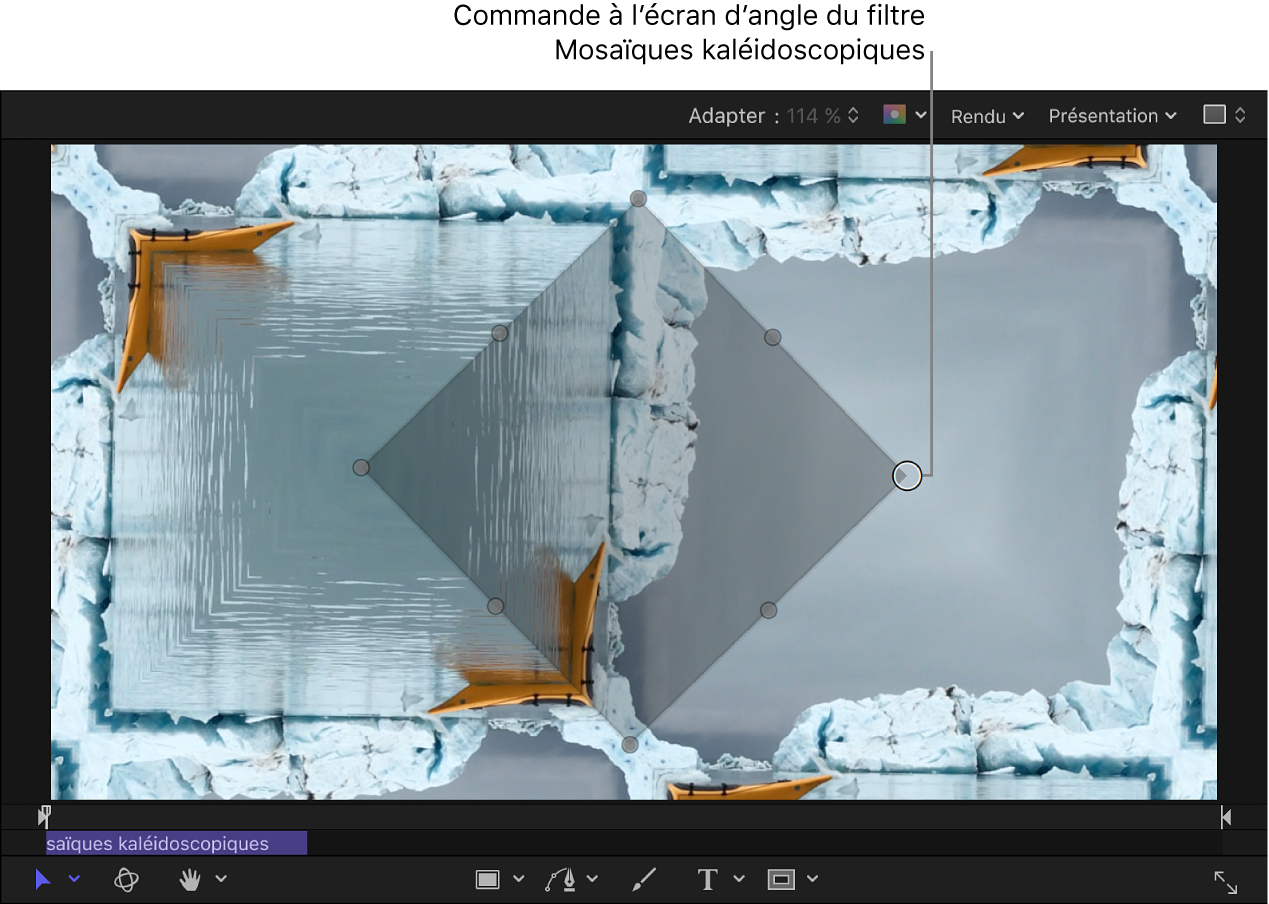This screenshot has height=904, width=1269.
Task: Choose the 3D Transform tool
Action: [126, 880]
